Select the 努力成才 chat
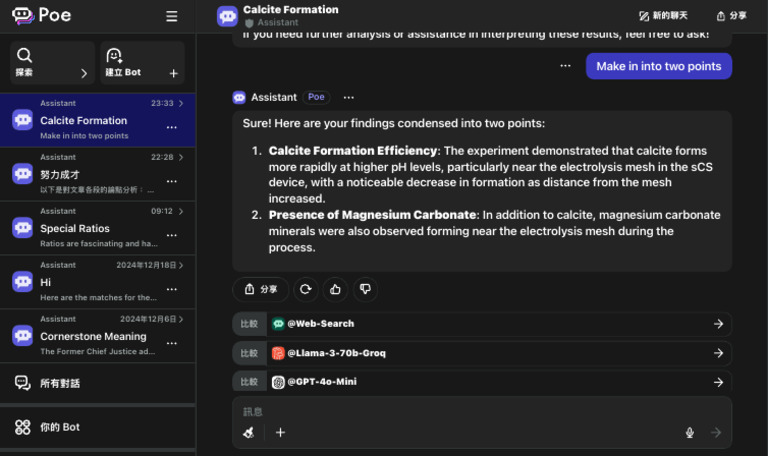Screen dimensions: 768x456 92,174
